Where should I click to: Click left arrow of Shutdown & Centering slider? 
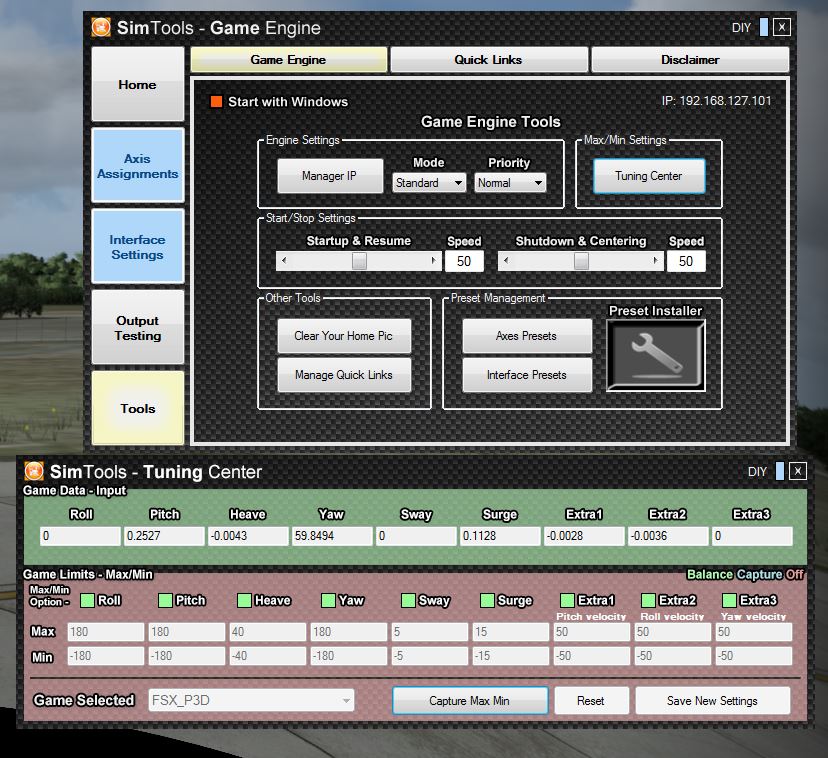506,260
